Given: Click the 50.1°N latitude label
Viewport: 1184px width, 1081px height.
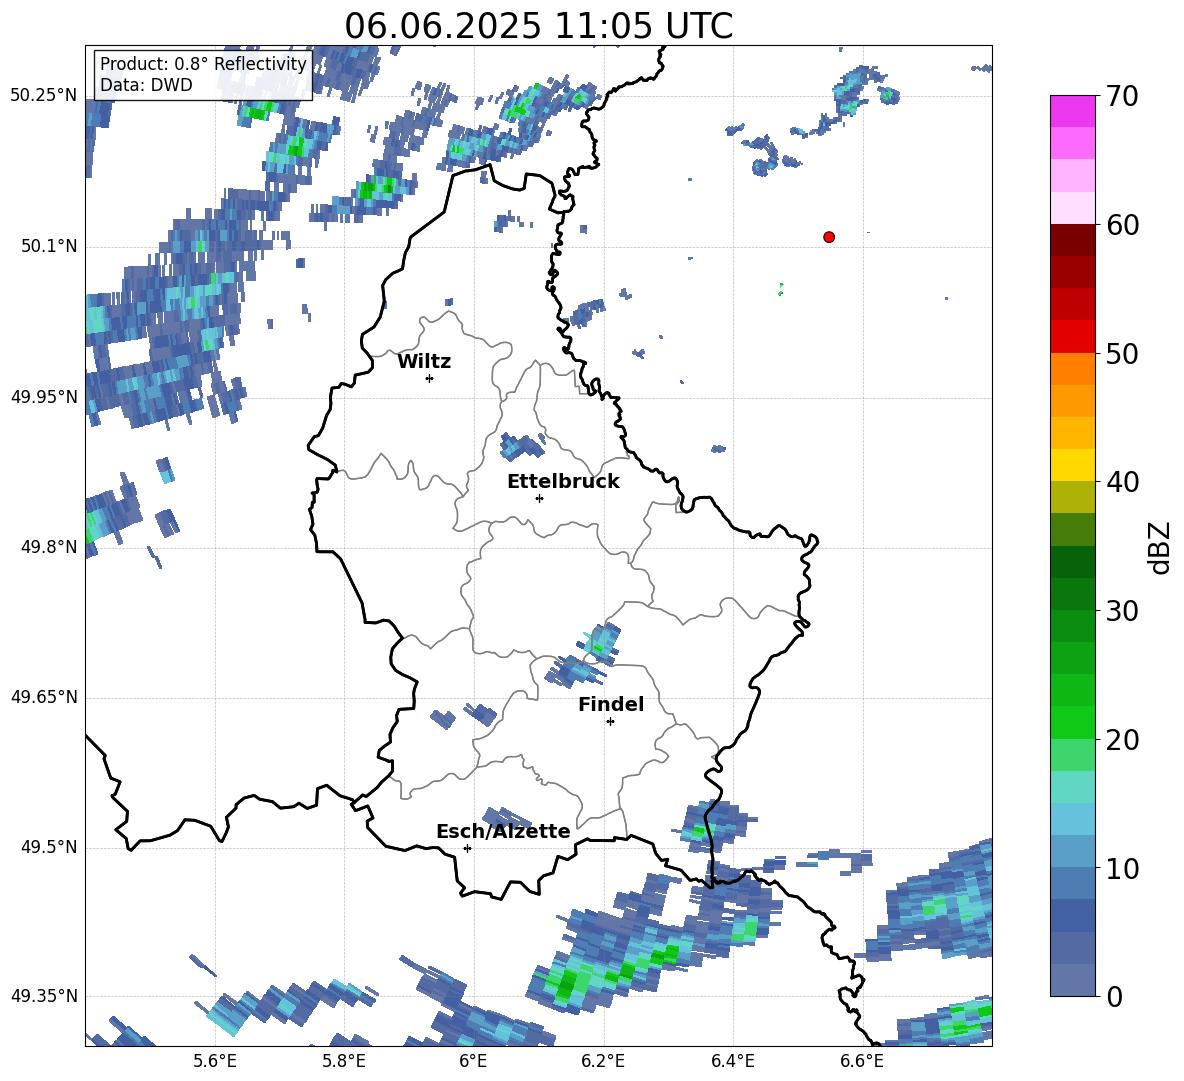Looking at the screenshot, I should point(49,246).
